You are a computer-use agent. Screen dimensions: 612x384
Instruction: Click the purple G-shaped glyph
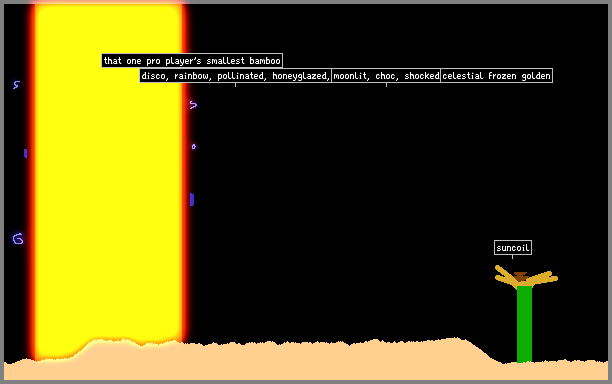(18, 238)
